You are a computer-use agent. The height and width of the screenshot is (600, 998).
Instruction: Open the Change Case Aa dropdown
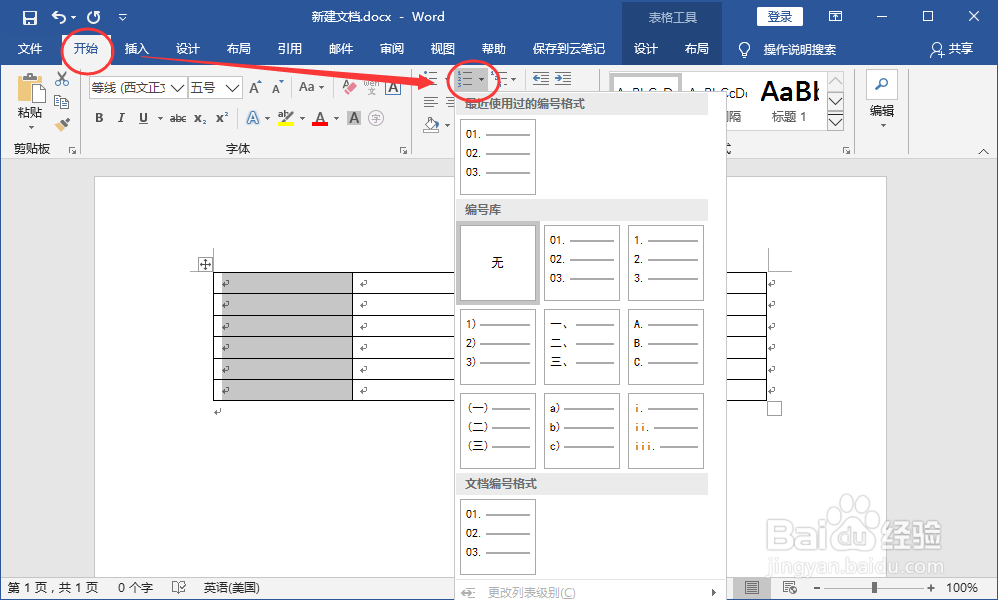pyautogui.click(x=311, y=87)
